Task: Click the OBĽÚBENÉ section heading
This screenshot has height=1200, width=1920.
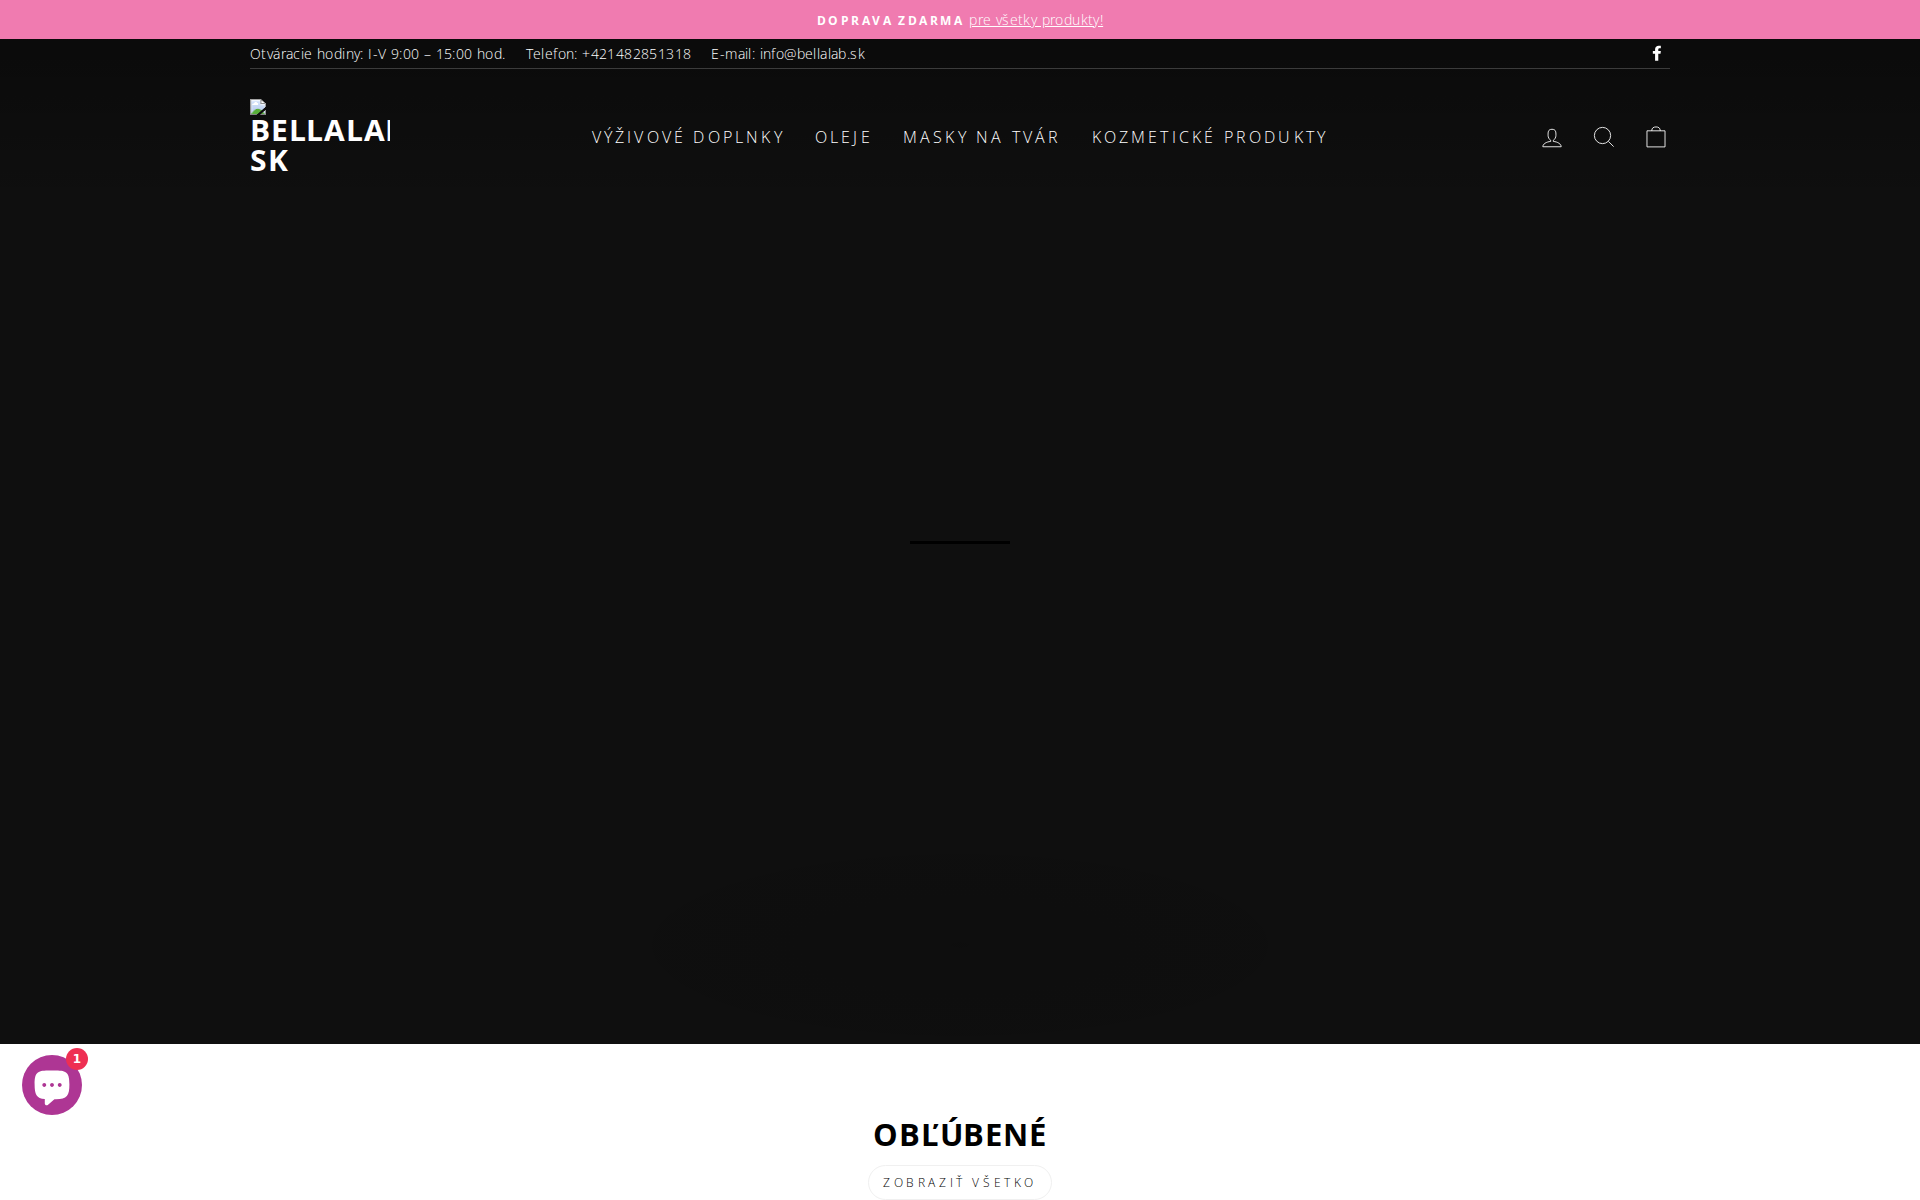Action: (x=959, y=1133)
